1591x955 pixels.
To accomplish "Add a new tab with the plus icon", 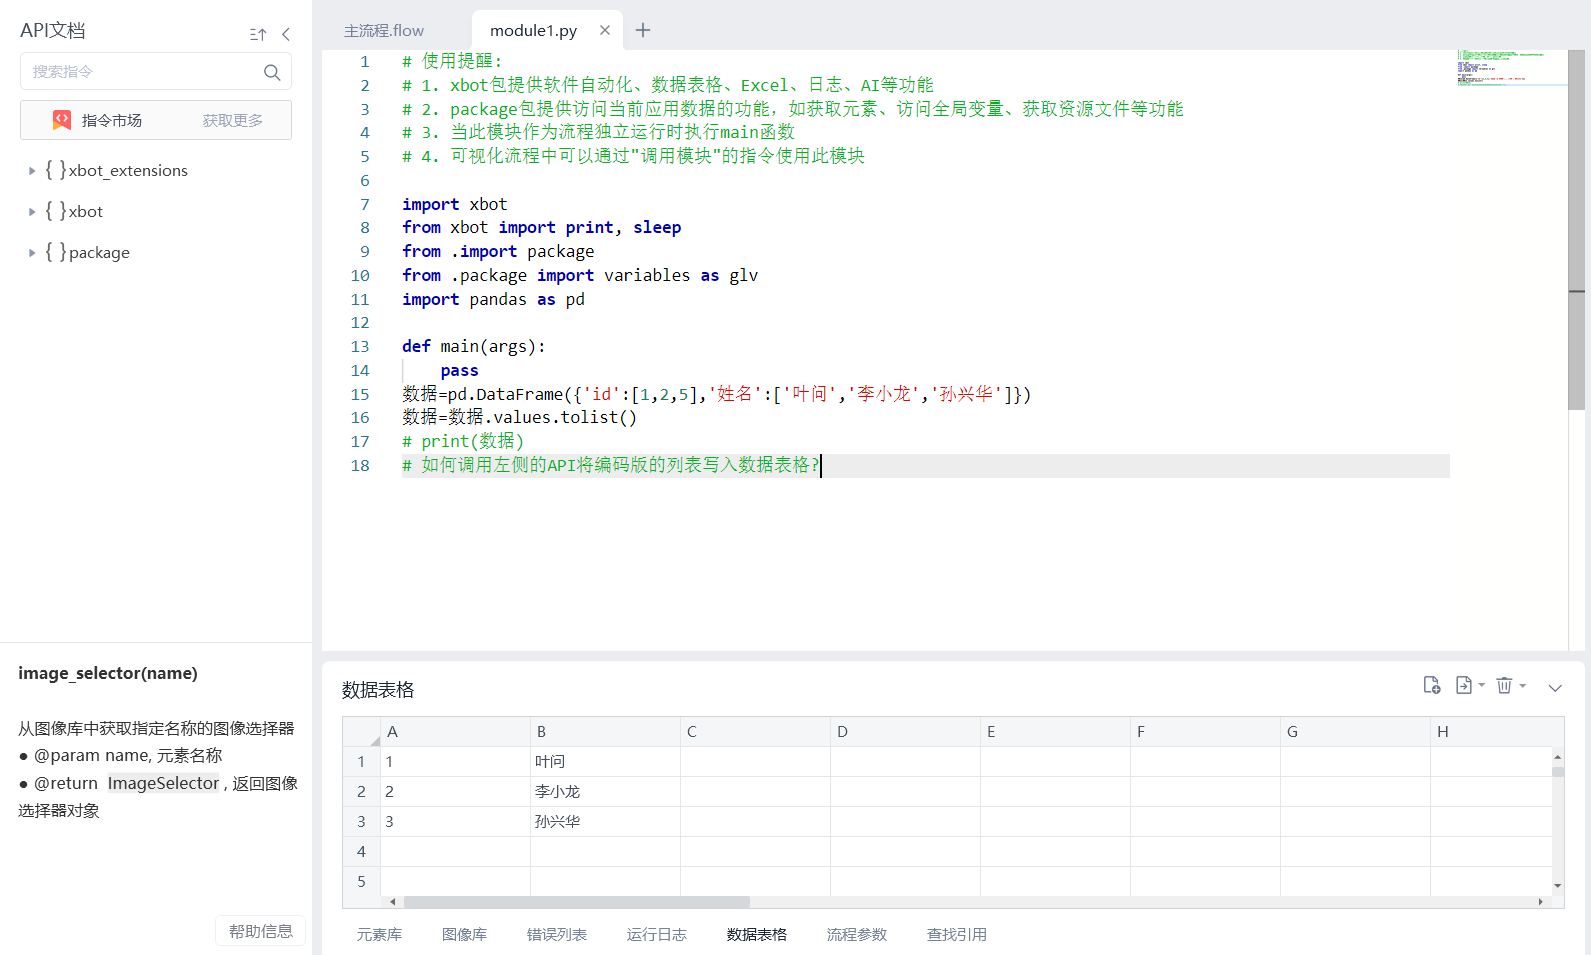I will coord(643,30).
